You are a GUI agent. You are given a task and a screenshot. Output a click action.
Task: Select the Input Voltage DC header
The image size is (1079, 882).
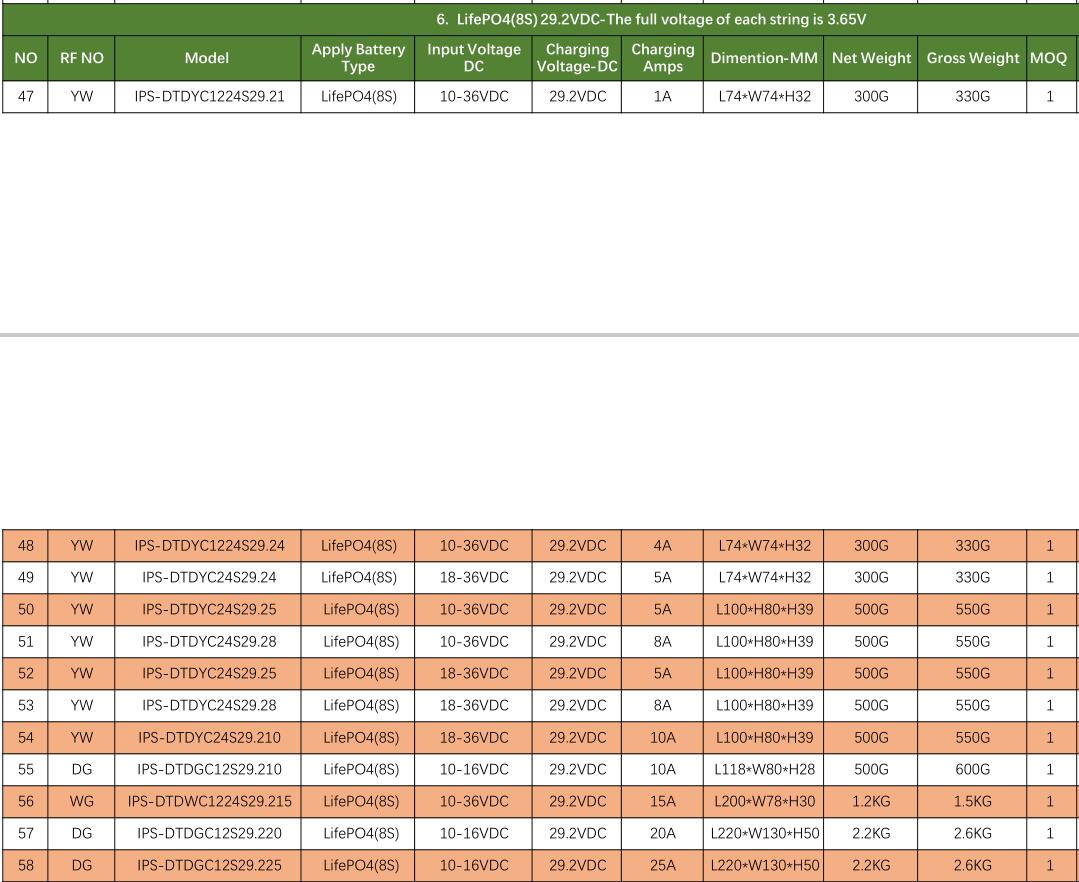pyautogui.click(x=473, y=58)
